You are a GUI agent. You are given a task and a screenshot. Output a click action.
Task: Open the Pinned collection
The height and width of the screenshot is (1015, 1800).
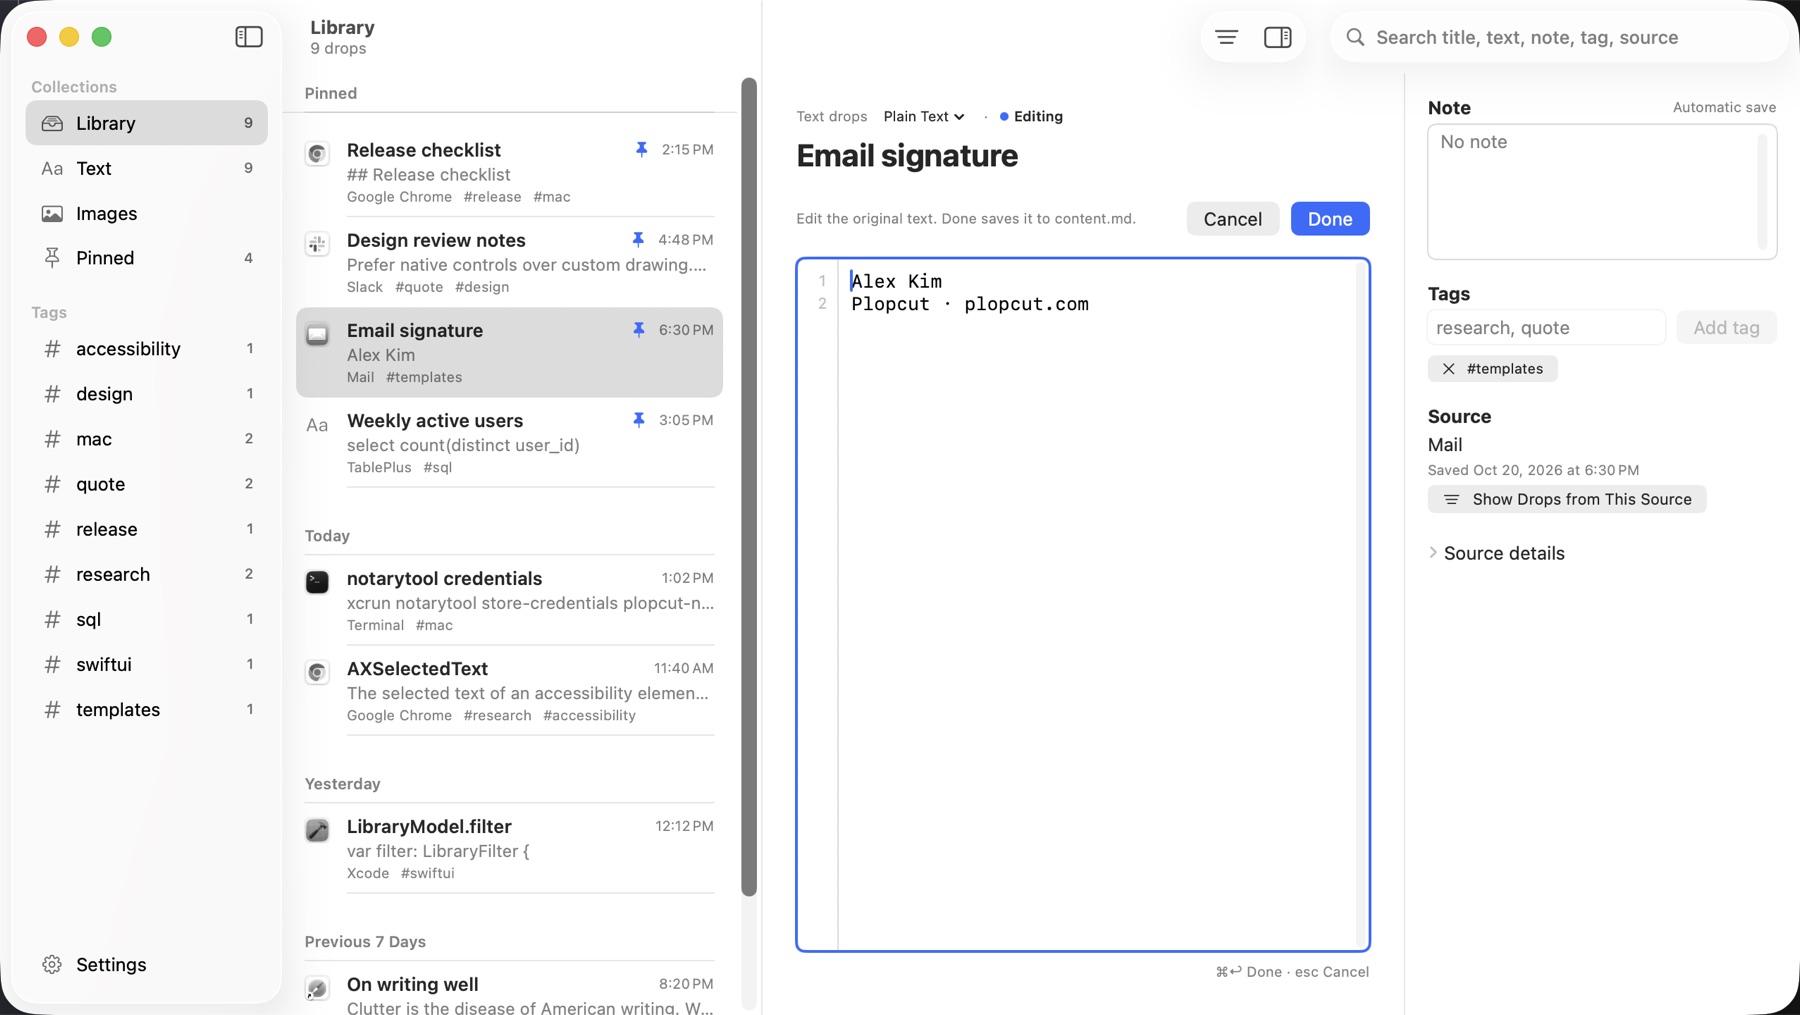[147, 257]
